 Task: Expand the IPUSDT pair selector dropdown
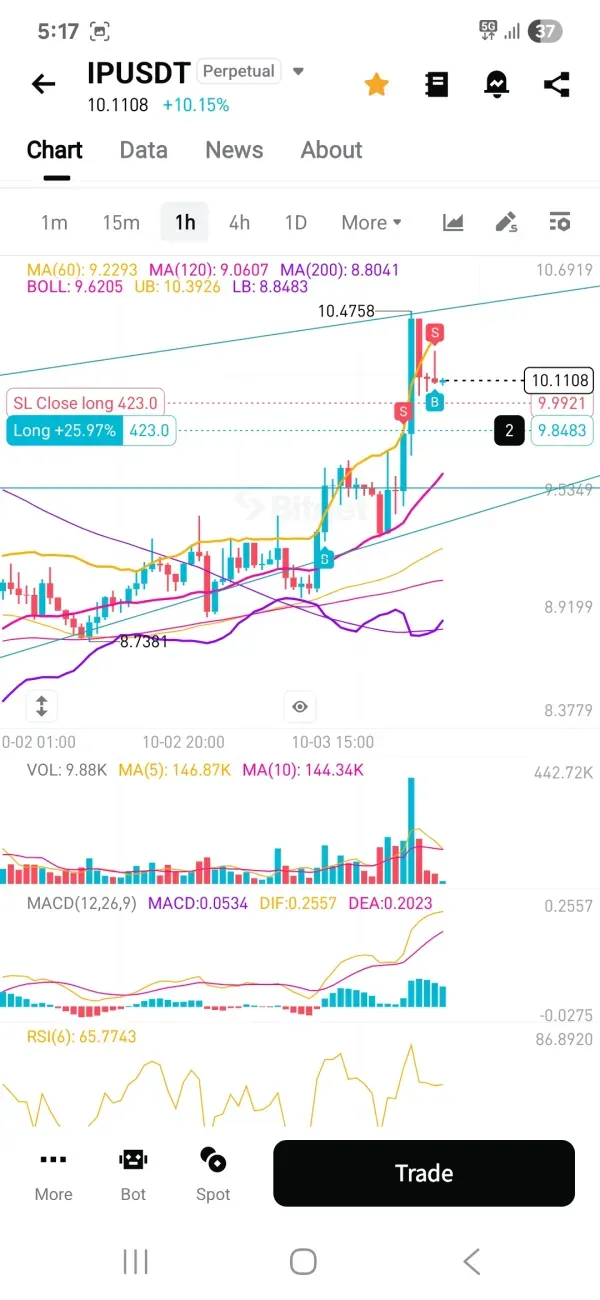point(298,72)
